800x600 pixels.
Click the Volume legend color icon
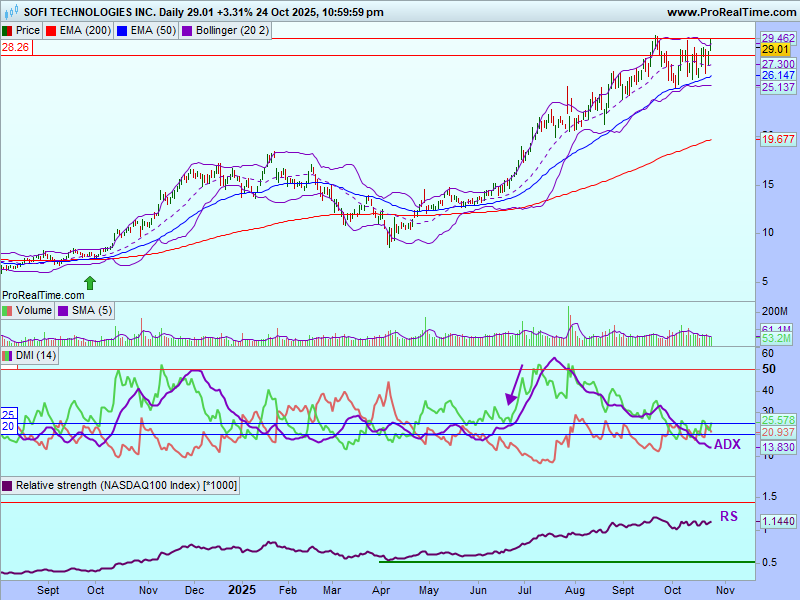(x=8, y=311)
